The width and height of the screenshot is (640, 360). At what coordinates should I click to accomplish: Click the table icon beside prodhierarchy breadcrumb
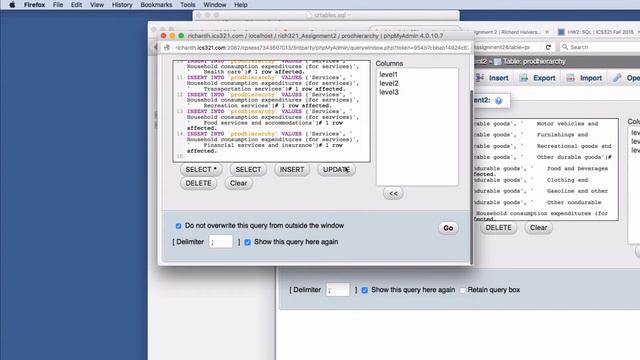click(498, 62)
